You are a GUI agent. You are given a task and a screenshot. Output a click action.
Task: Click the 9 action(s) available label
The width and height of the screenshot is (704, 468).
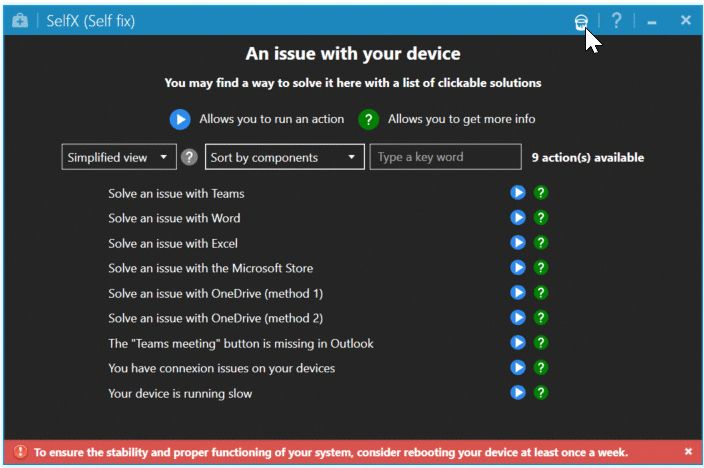(x=588, y=158)
